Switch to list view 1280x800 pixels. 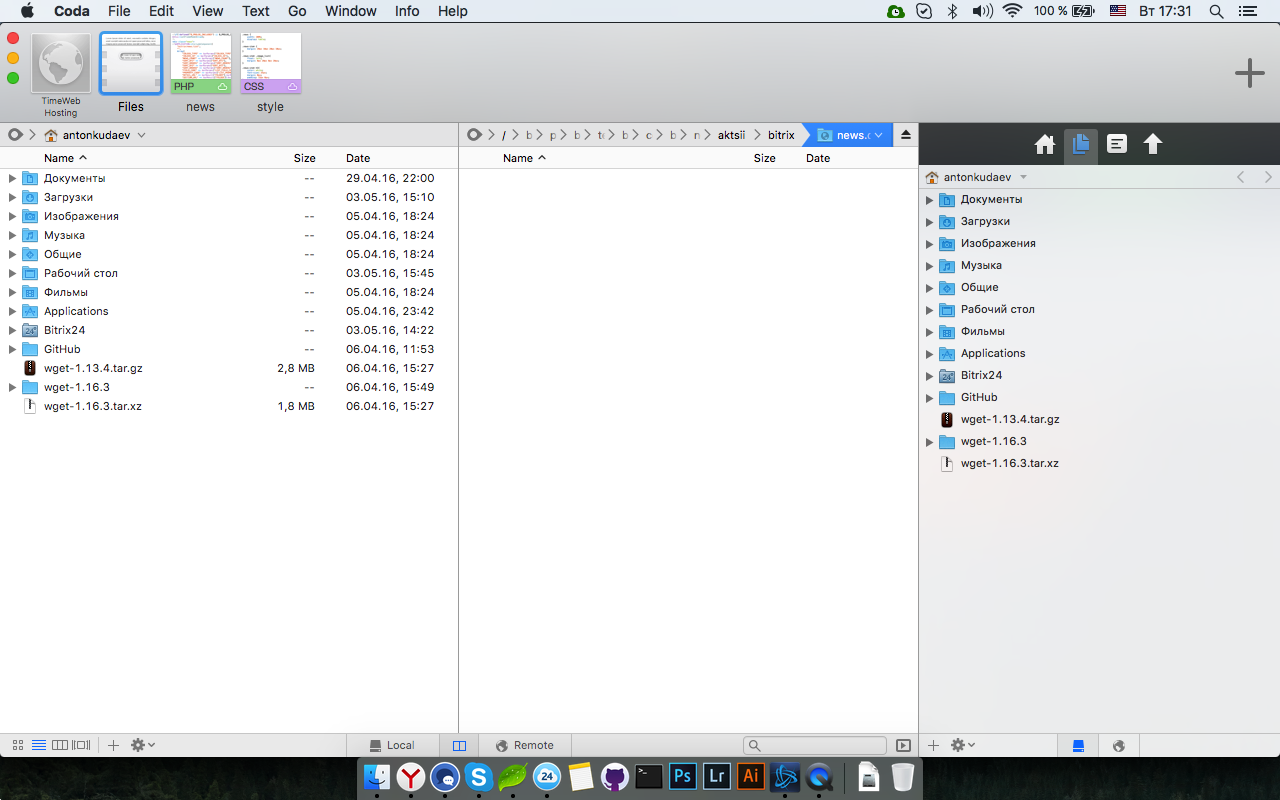(x=39, y=745)
